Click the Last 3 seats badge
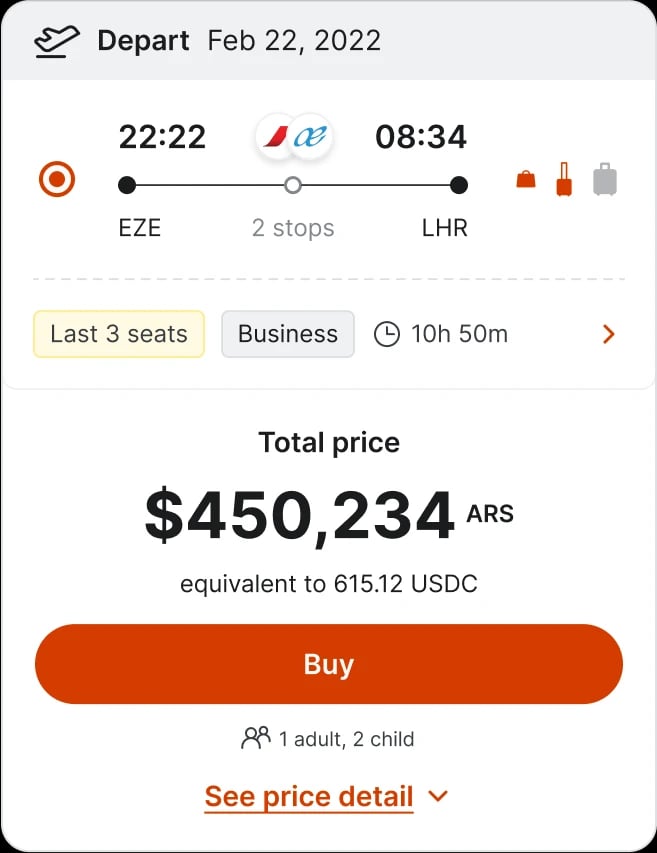 118,334
